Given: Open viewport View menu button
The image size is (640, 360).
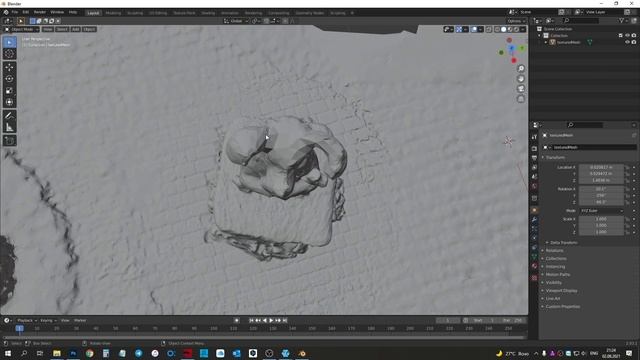Looking at the screenshot, I should (48, 29).
